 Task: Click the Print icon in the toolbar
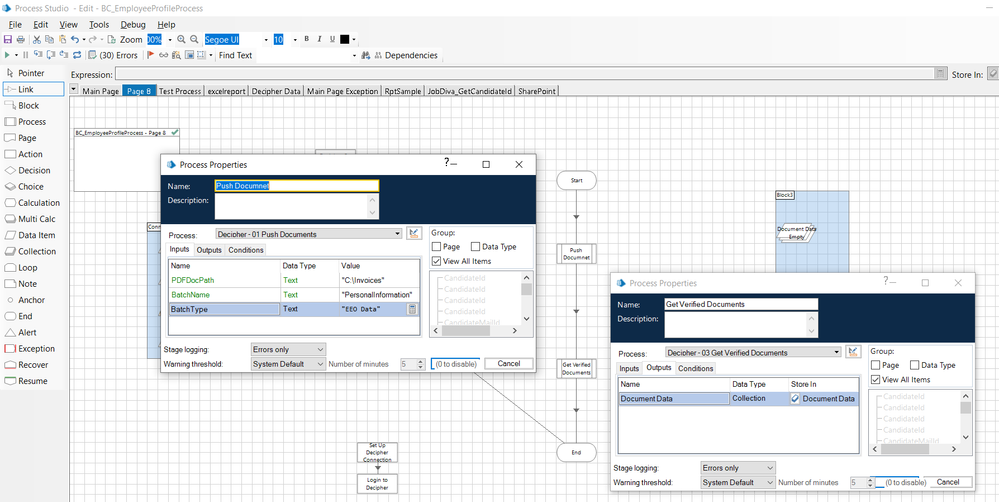click(22, 40)
